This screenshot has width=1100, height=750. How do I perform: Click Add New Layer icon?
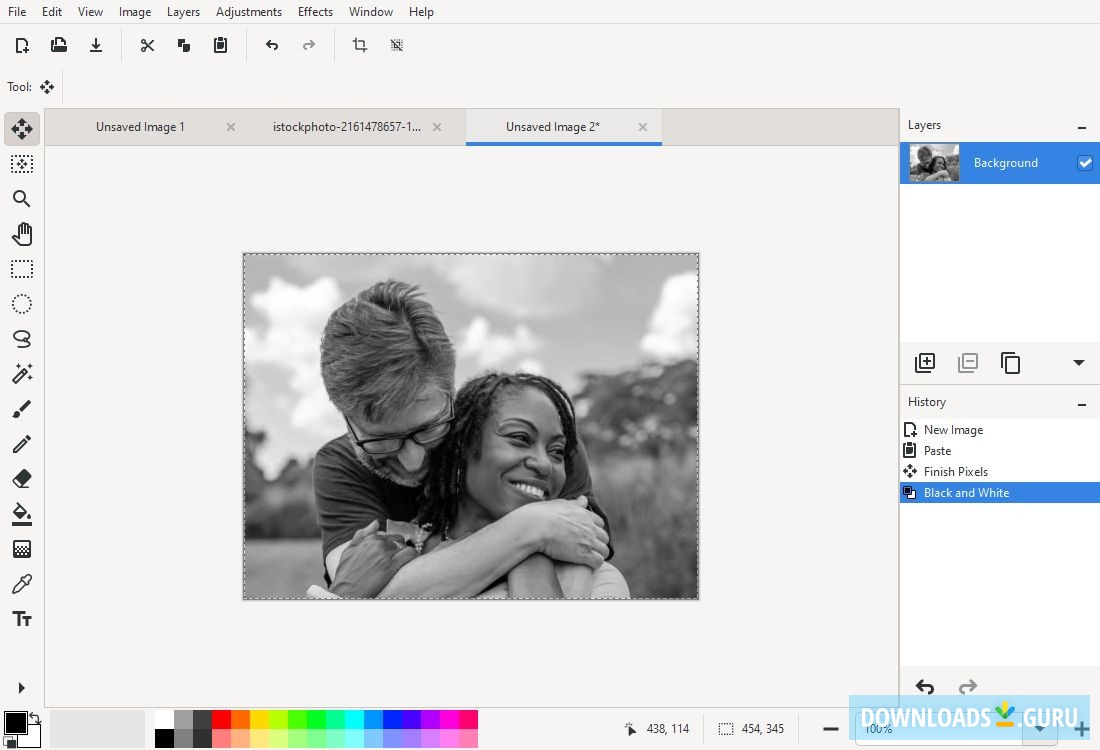[x=925, y=363]
